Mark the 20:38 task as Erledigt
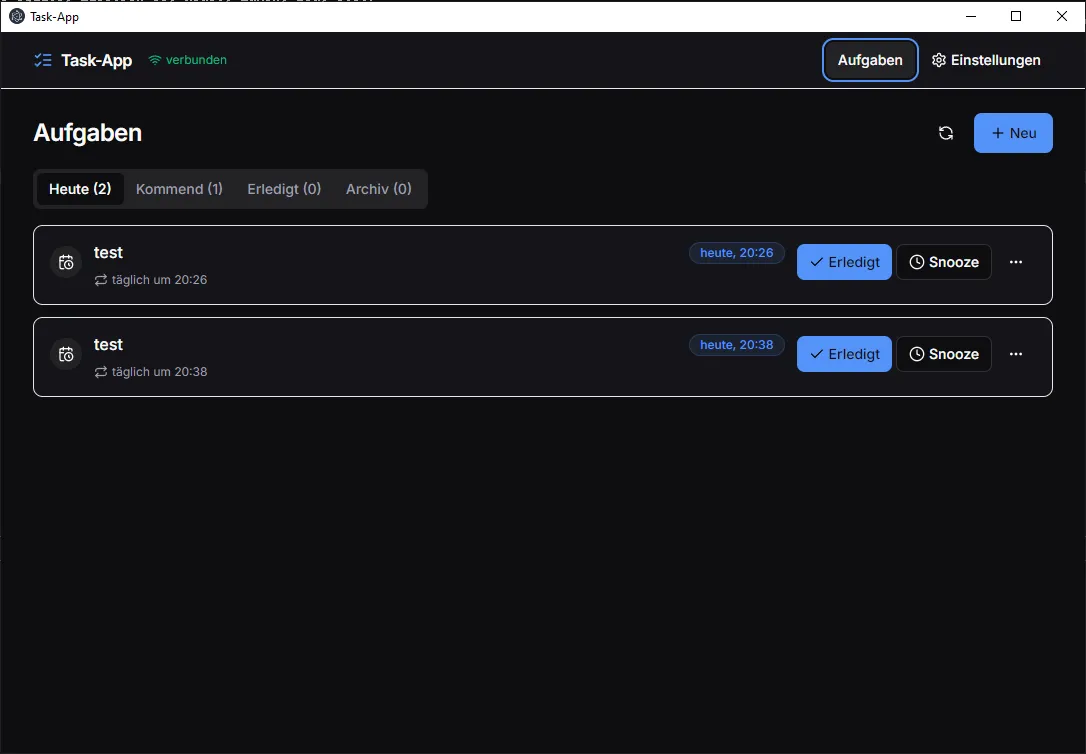Viewport: 1086px width, 754px height. 844,354
